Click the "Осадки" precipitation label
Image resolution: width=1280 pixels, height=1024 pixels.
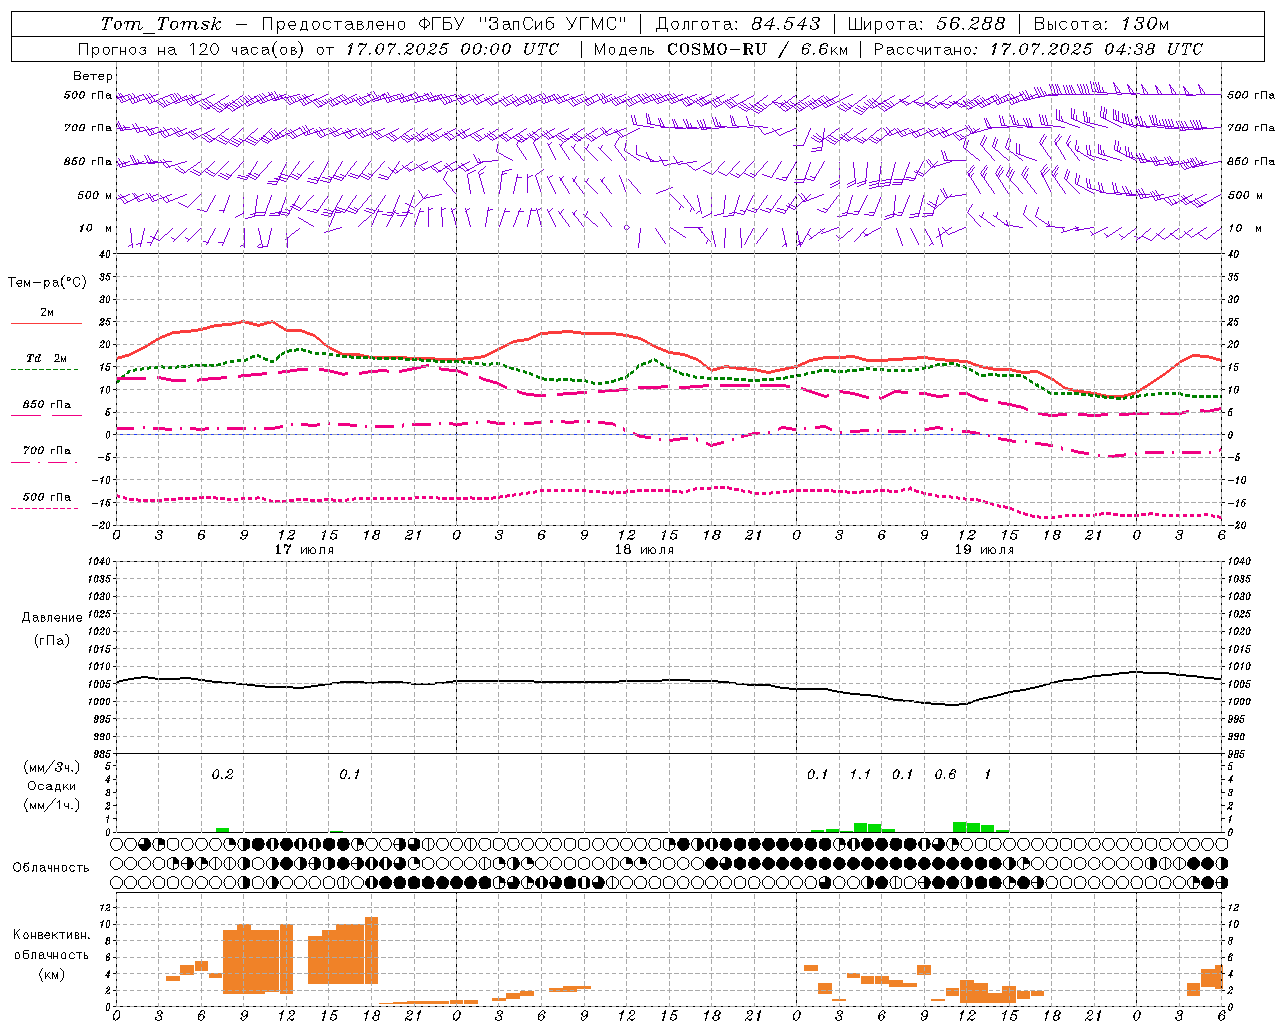tap(51, 786)
